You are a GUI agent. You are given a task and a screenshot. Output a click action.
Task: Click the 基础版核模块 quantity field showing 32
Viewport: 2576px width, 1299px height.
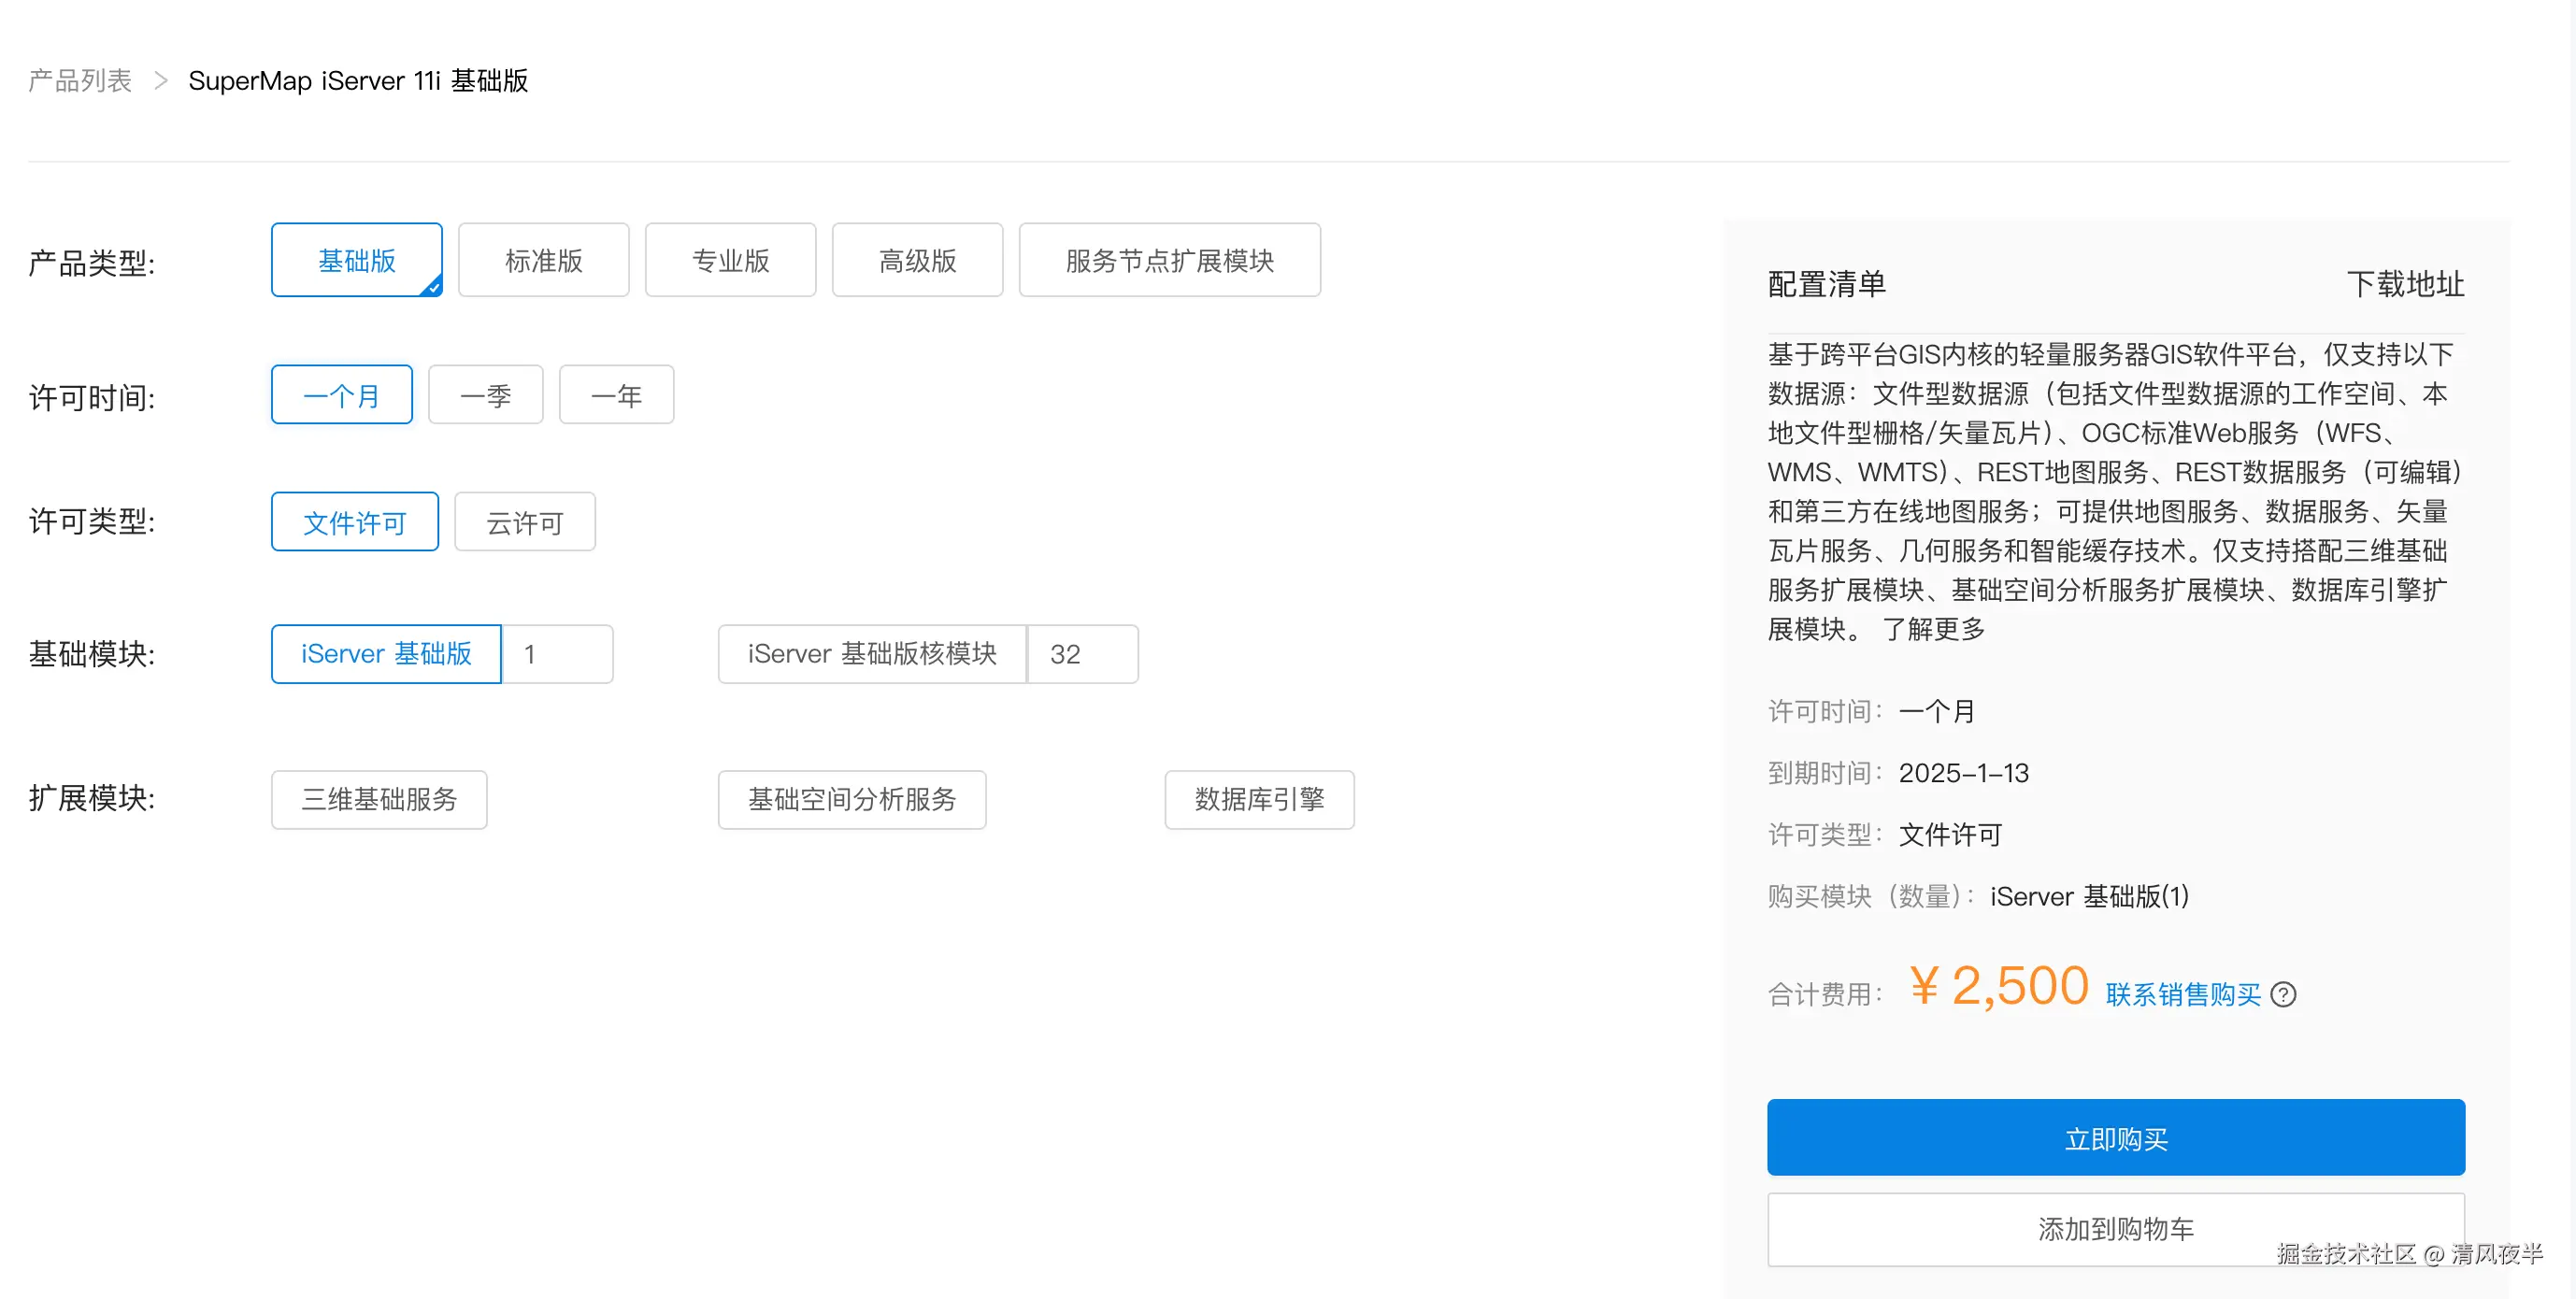[x=1082, y=654]
